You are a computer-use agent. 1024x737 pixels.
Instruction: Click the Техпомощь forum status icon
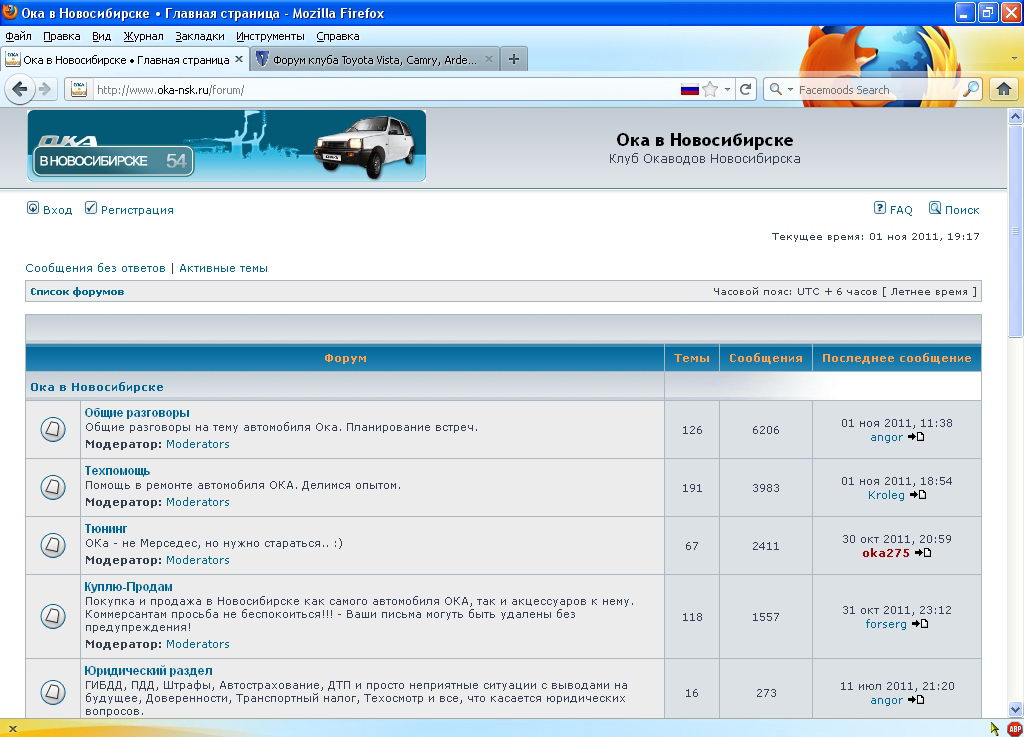click(53, 487)
